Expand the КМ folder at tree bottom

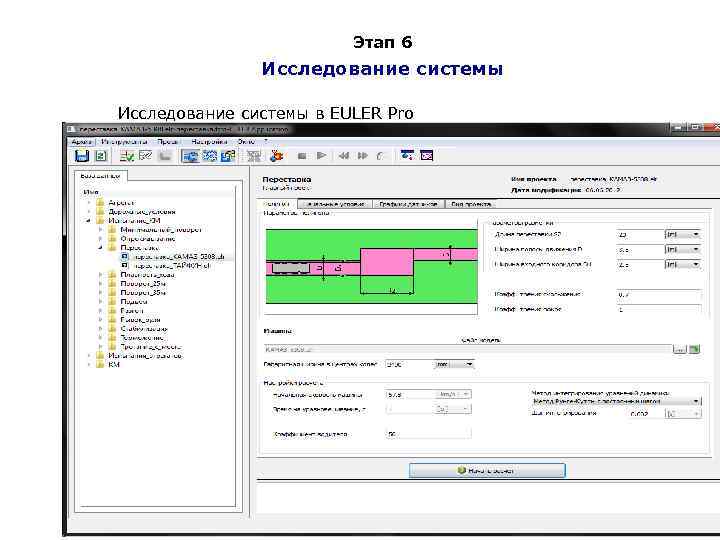89,365
